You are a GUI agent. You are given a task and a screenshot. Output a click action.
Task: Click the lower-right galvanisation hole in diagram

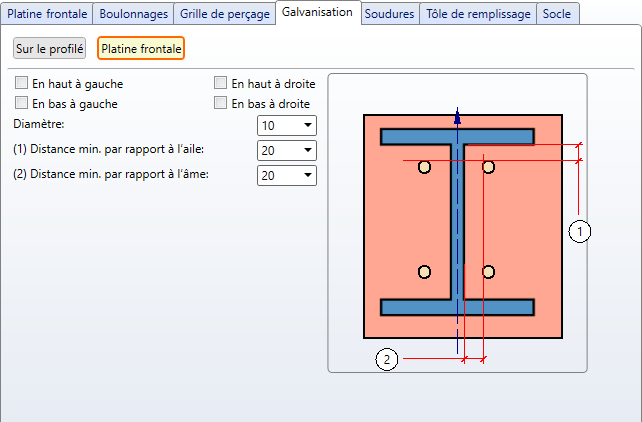[x=488, y=271]
